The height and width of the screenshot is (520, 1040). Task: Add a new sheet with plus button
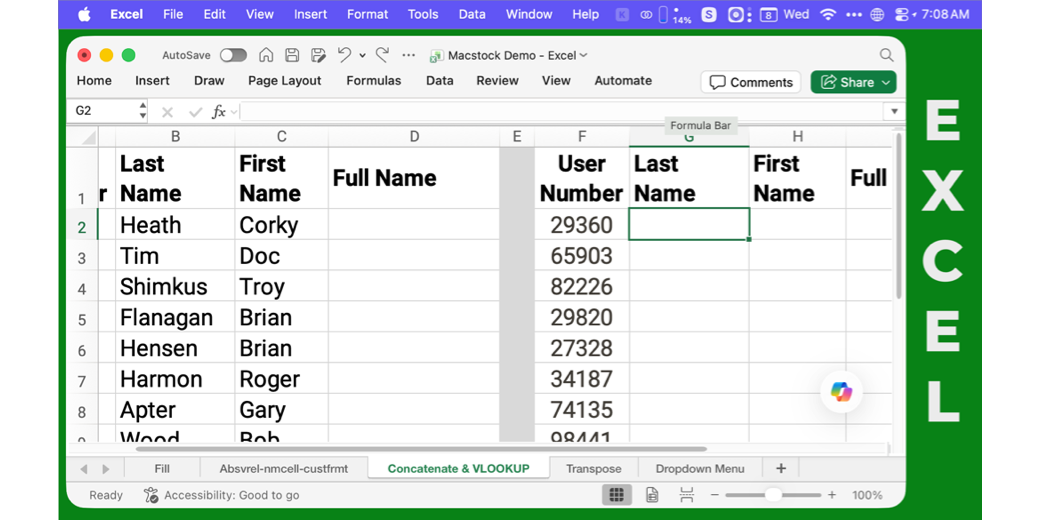coord(781,468)
